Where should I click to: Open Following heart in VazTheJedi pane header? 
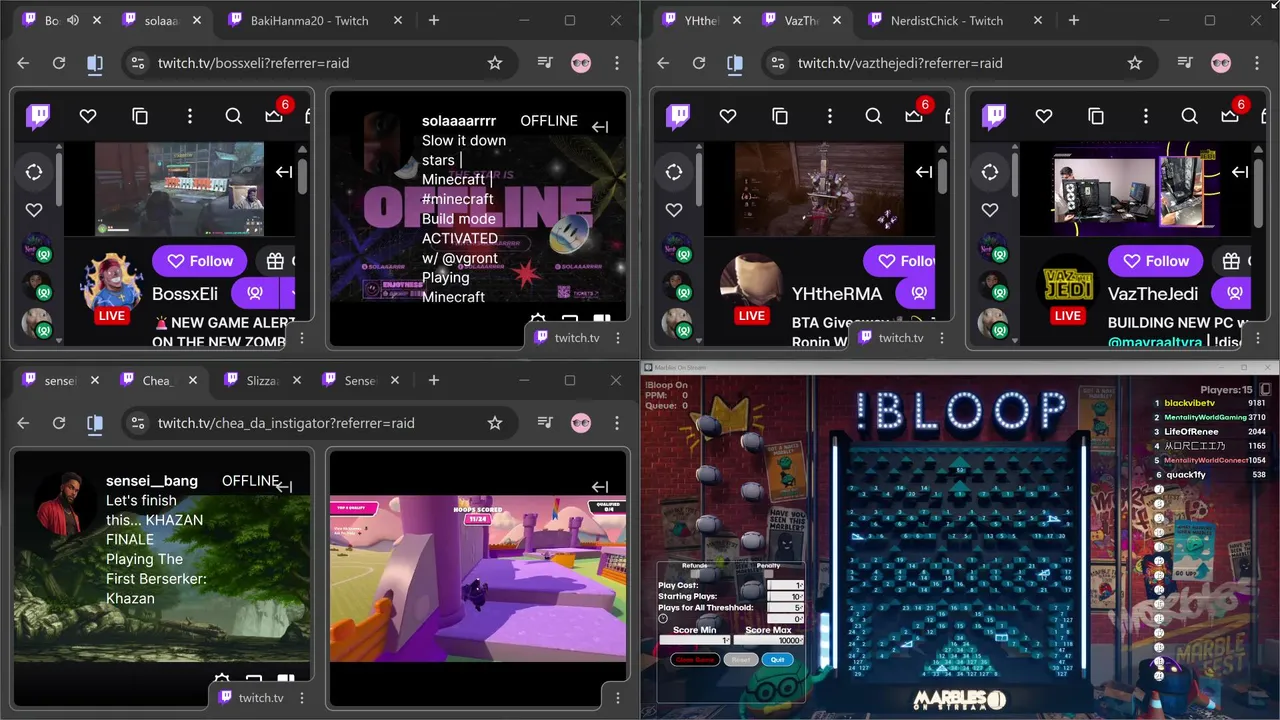1044,116
